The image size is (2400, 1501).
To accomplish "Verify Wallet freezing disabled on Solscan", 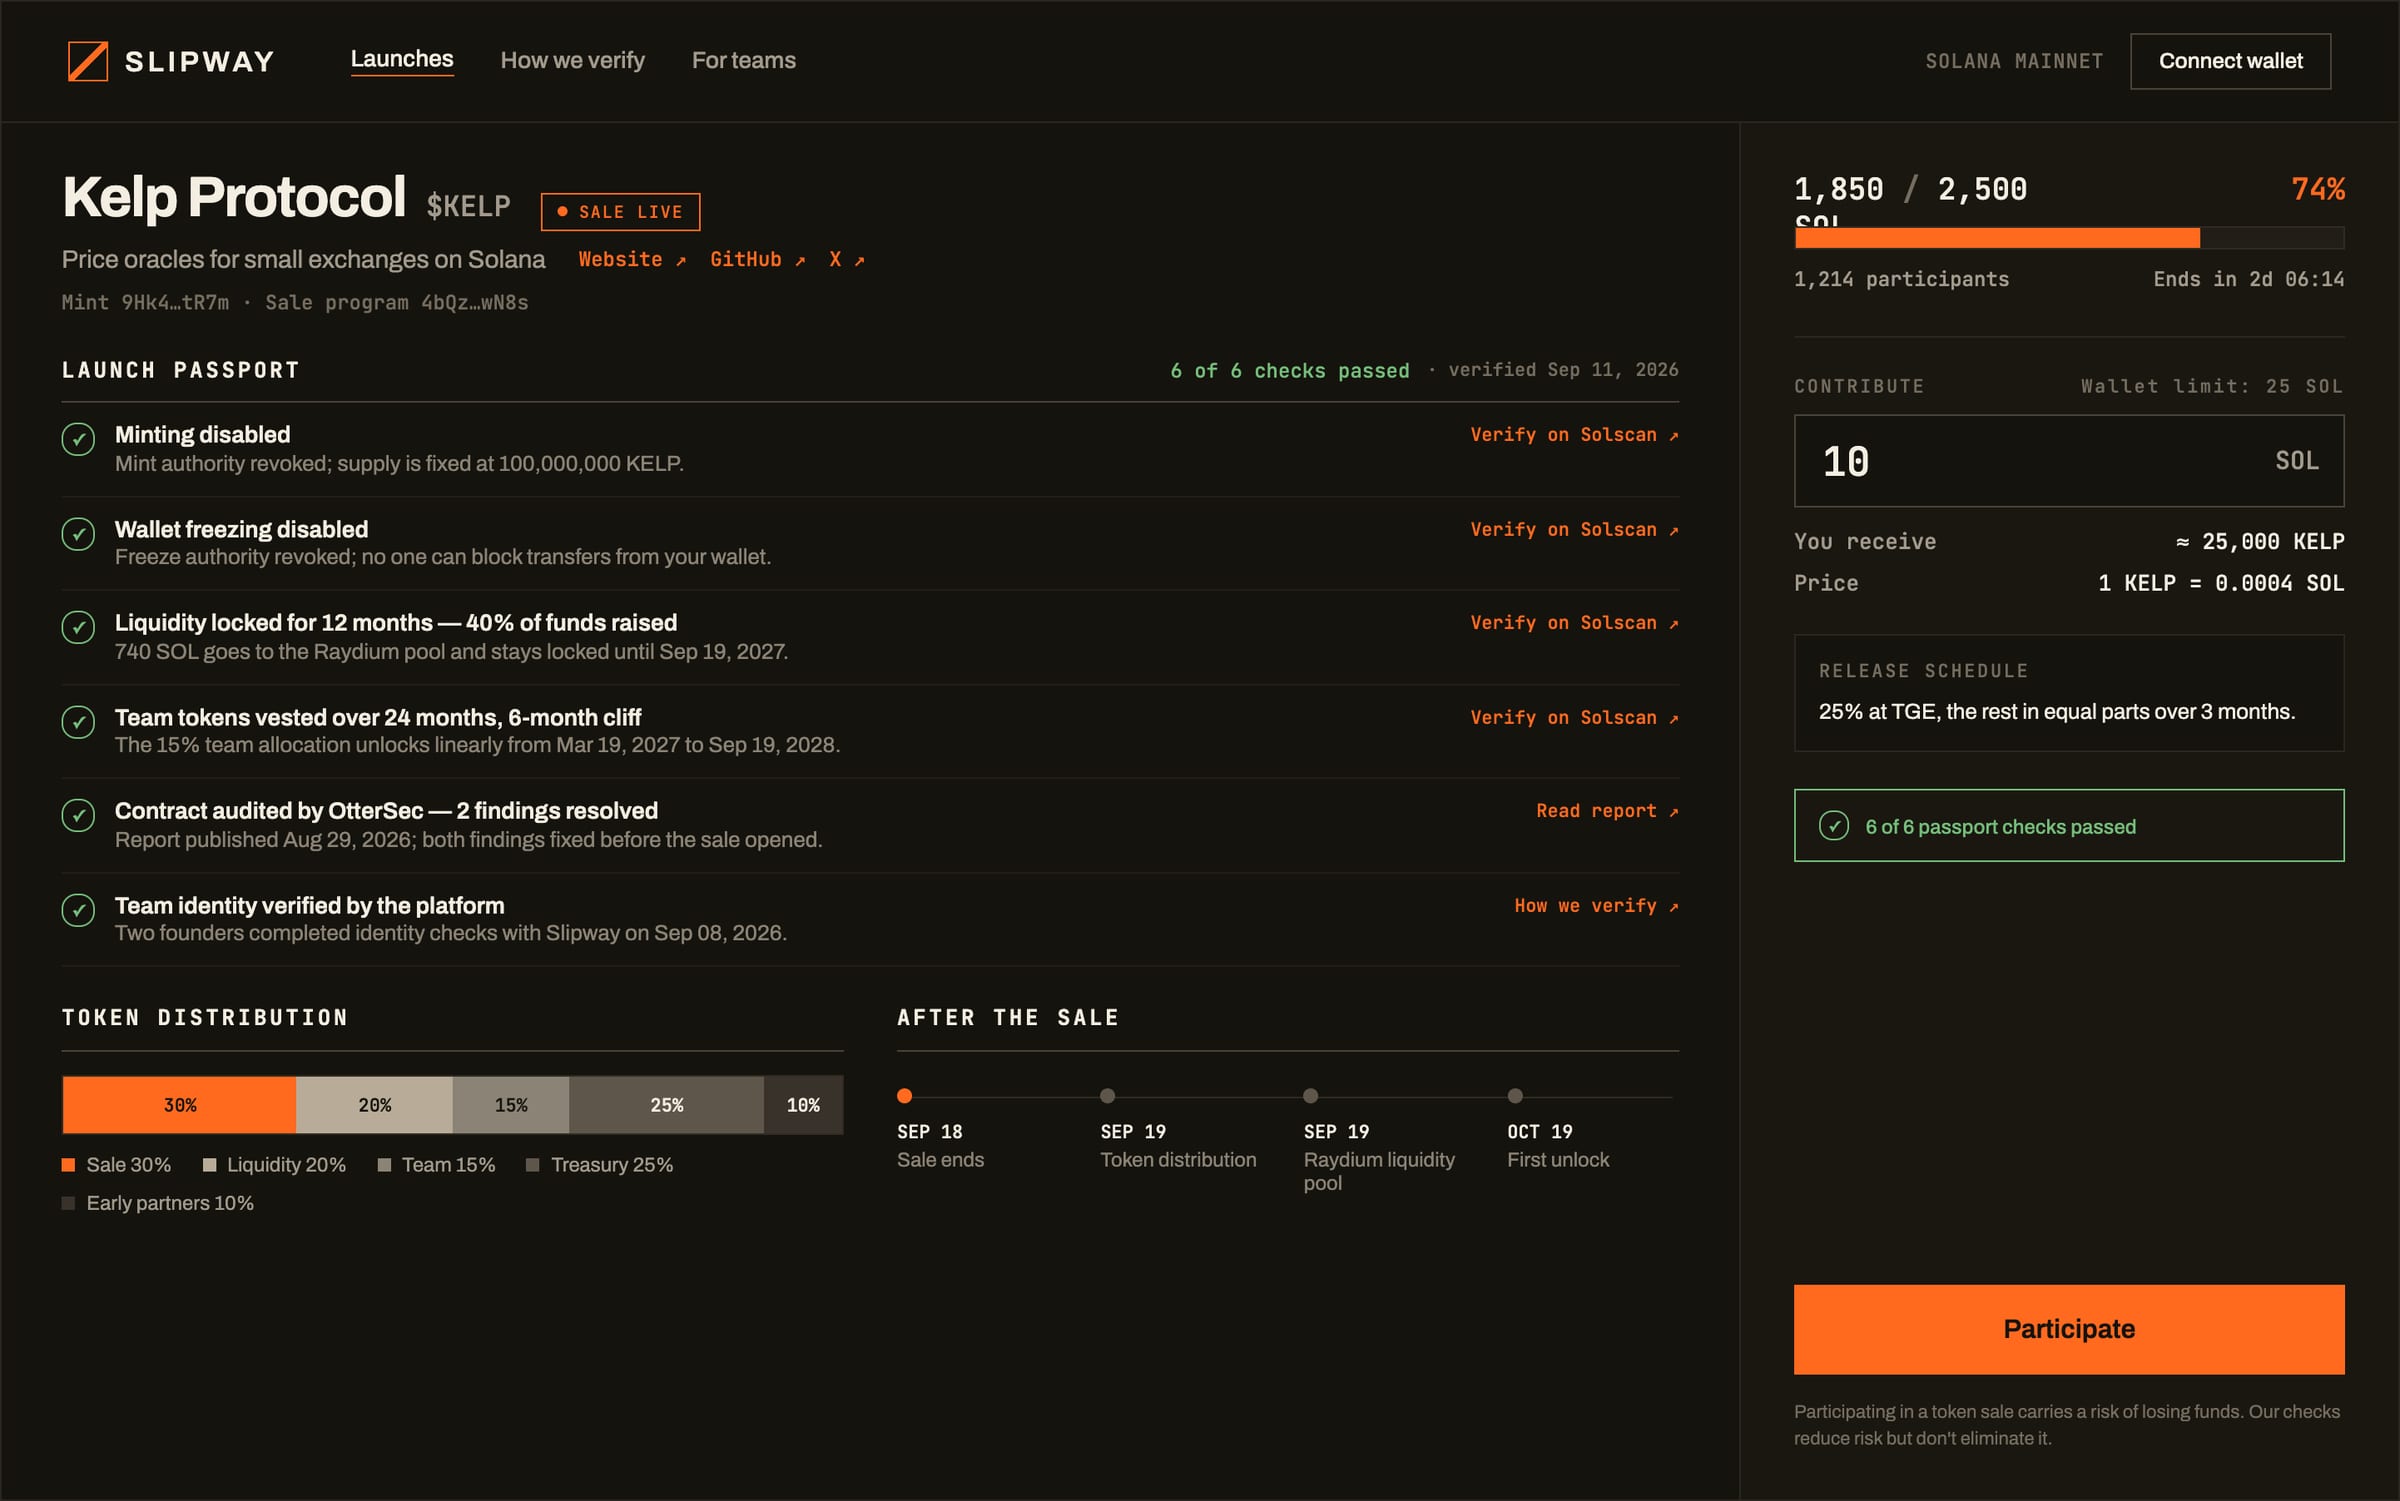I will (x=1574, y=530).
